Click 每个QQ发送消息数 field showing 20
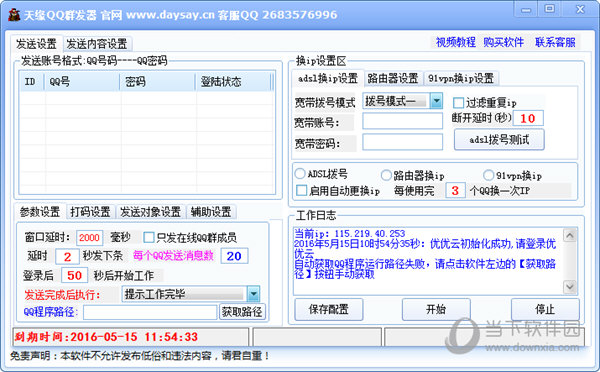This screenshot has height=372, width=600. [x=234, y=256]
